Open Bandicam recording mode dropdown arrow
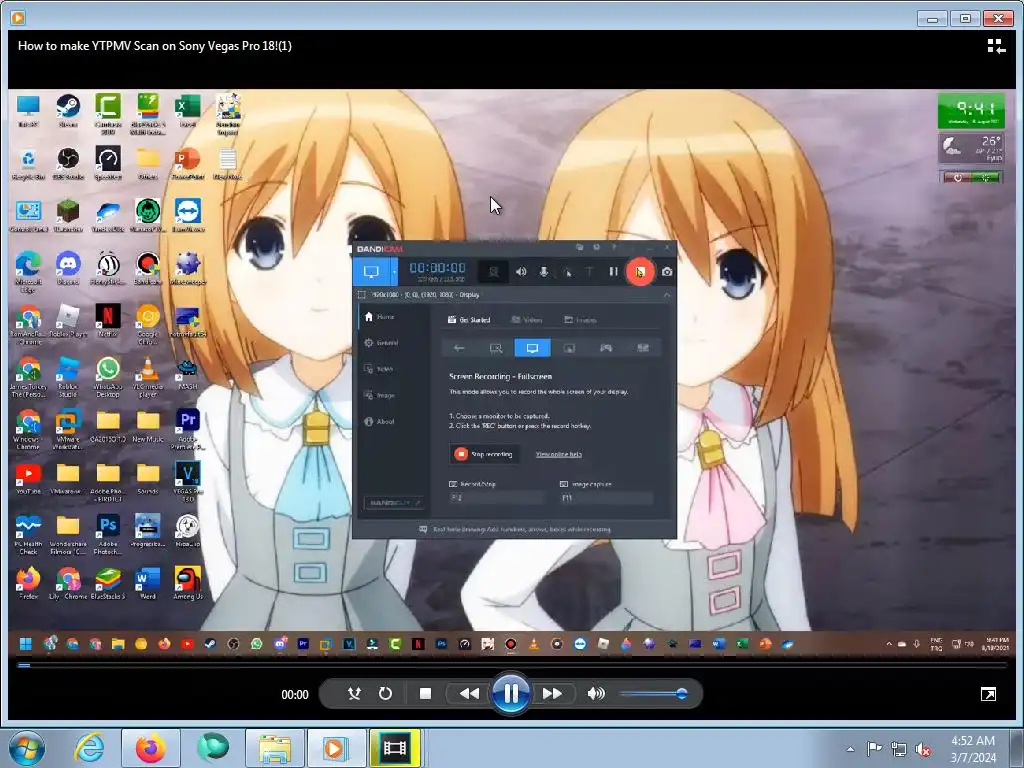The height and width of the screenshot is (768, 1024). pos(394,272)
